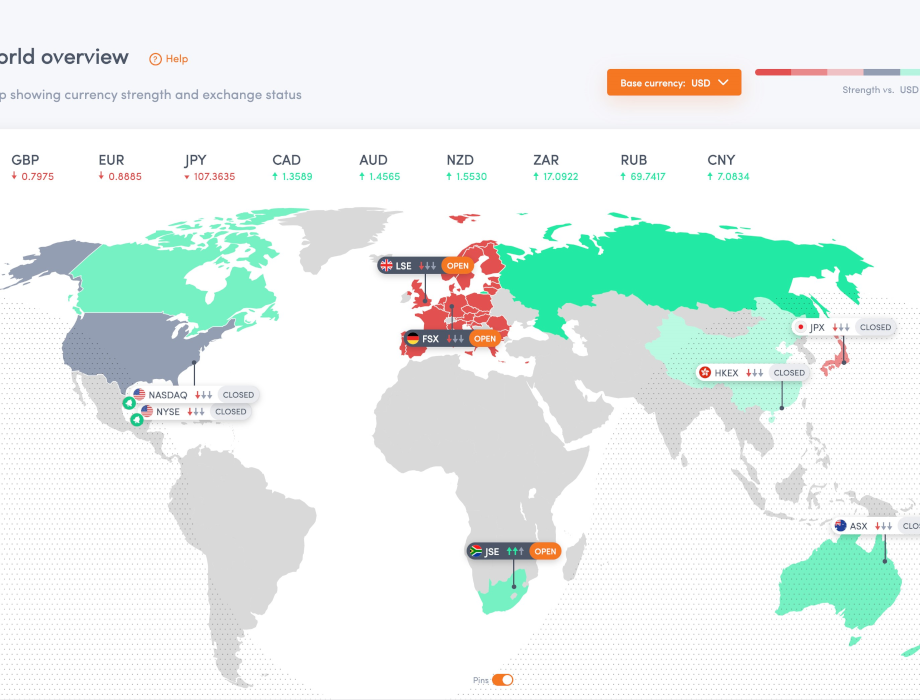This screenshot has height=700, width=920.
Task: Click the NASDAQ CLOSED status badge
Action: point(238,395)
